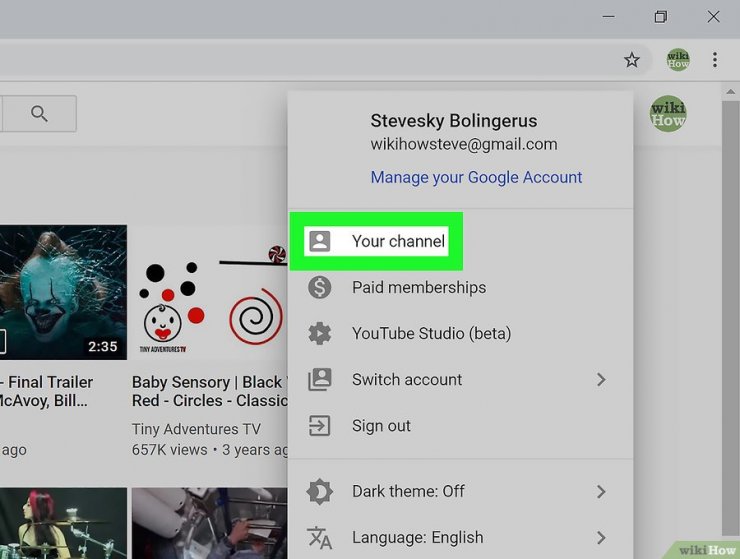740x559 pixels.
Task: Visit the Tiny Adventures TV channel link
Action: point(196,429)
